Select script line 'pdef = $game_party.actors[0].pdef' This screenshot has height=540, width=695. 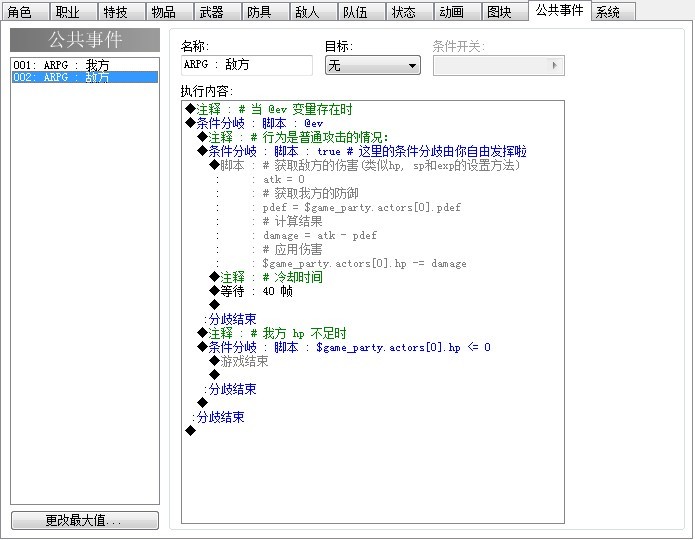pos(362,207)
